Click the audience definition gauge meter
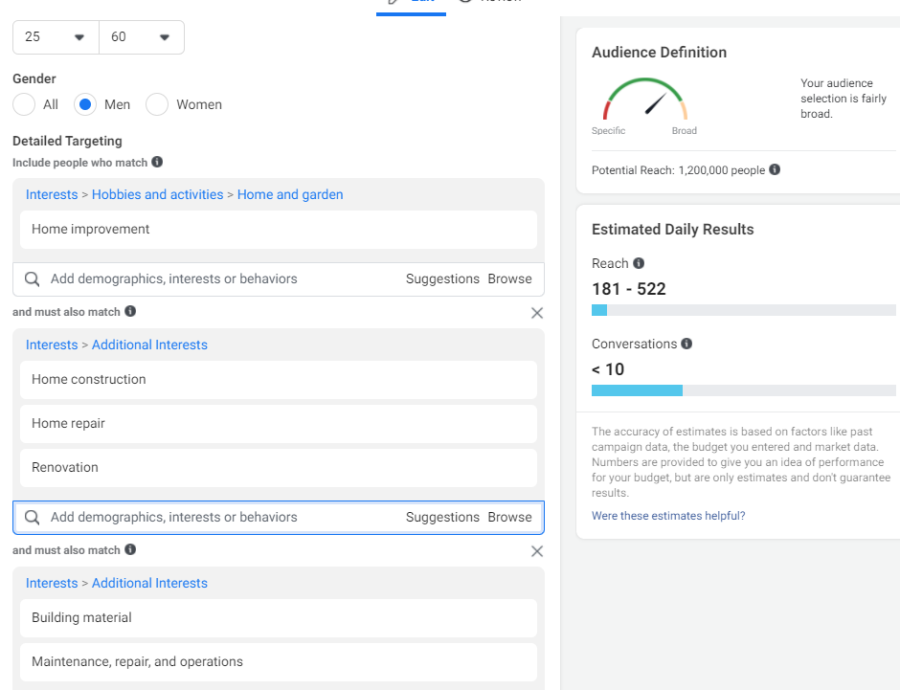This screenshot has height=690, width=900. click(644, 102)
